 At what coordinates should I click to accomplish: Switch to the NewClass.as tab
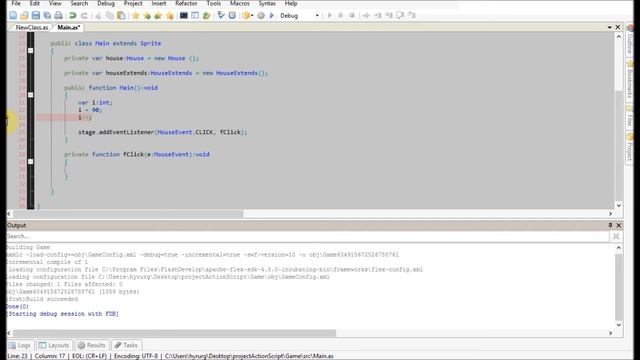(31, 27)
